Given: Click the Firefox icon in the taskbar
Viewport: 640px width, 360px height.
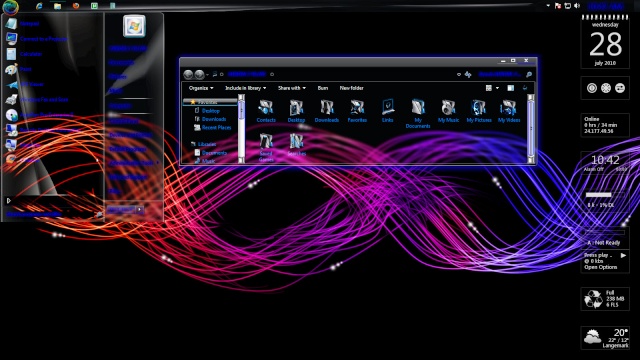Looking at the screenshot, I should click(x=76, y=6).
